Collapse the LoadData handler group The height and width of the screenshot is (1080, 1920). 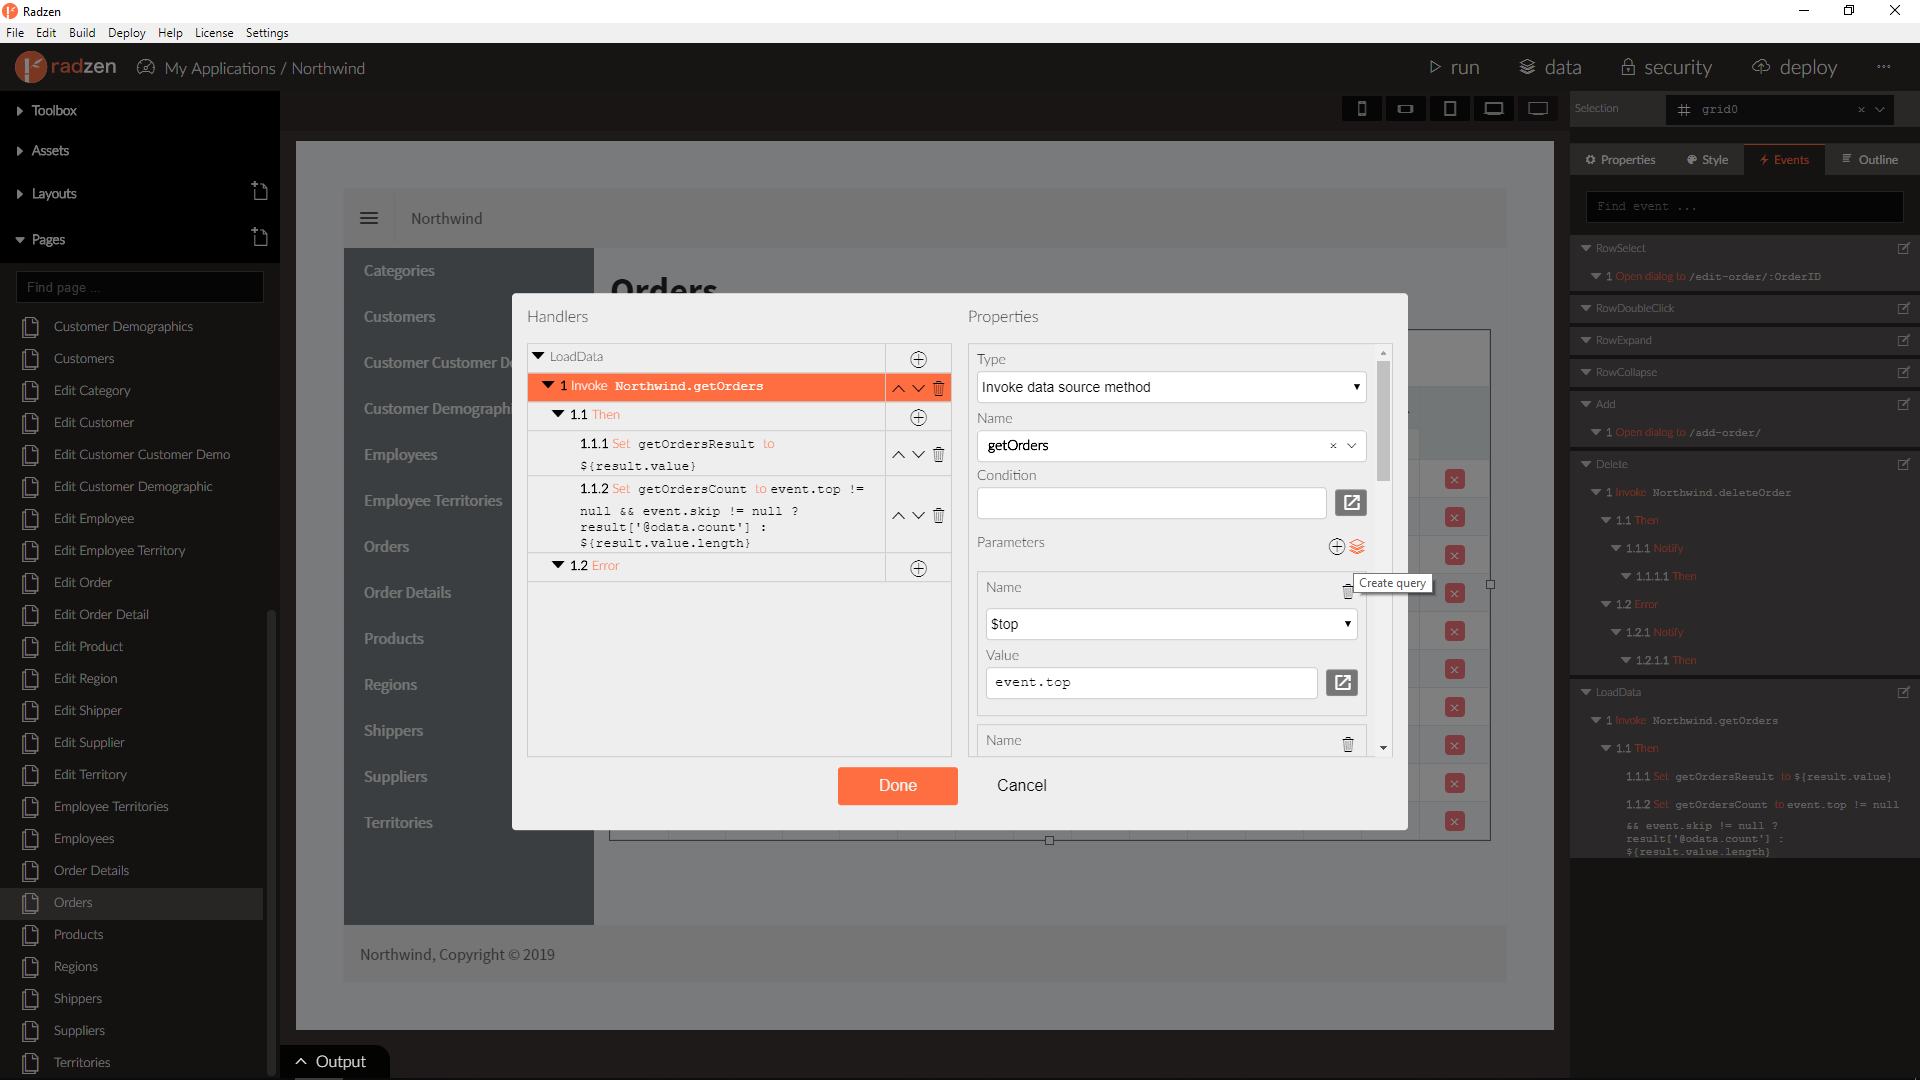(538, 356)
